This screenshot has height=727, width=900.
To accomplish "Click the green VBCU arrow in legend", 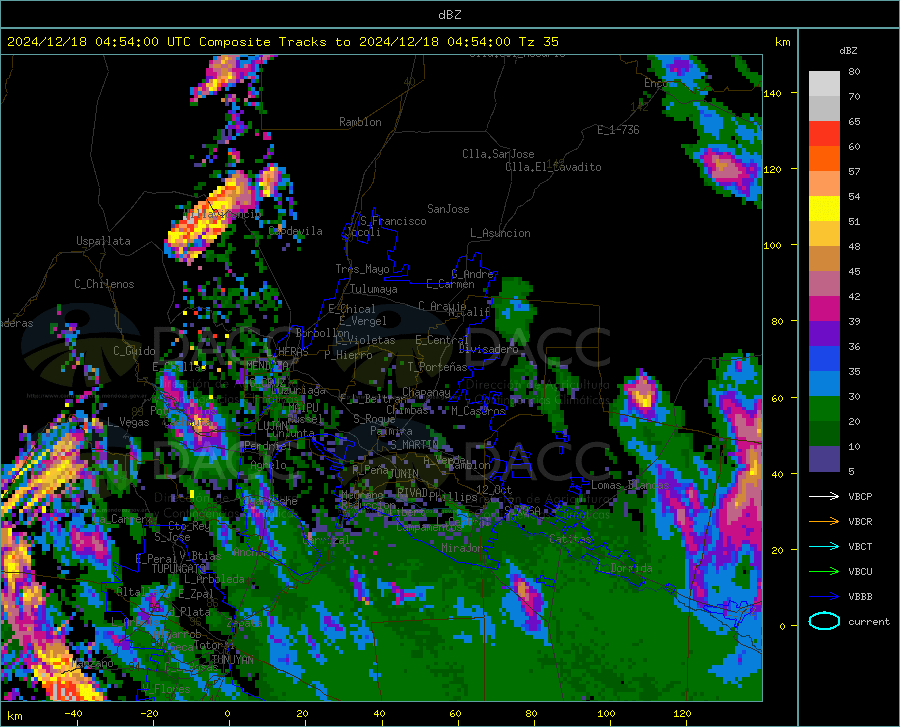I will (824, 572).
